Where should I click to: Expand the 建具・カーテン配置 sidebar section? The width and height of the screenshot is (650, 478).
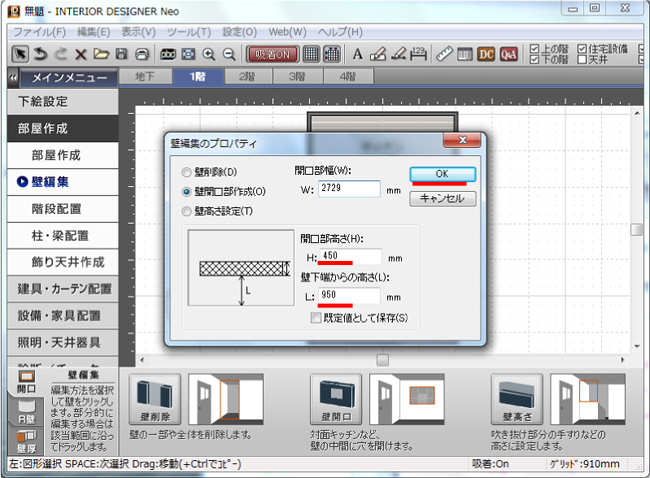point(60,288)
